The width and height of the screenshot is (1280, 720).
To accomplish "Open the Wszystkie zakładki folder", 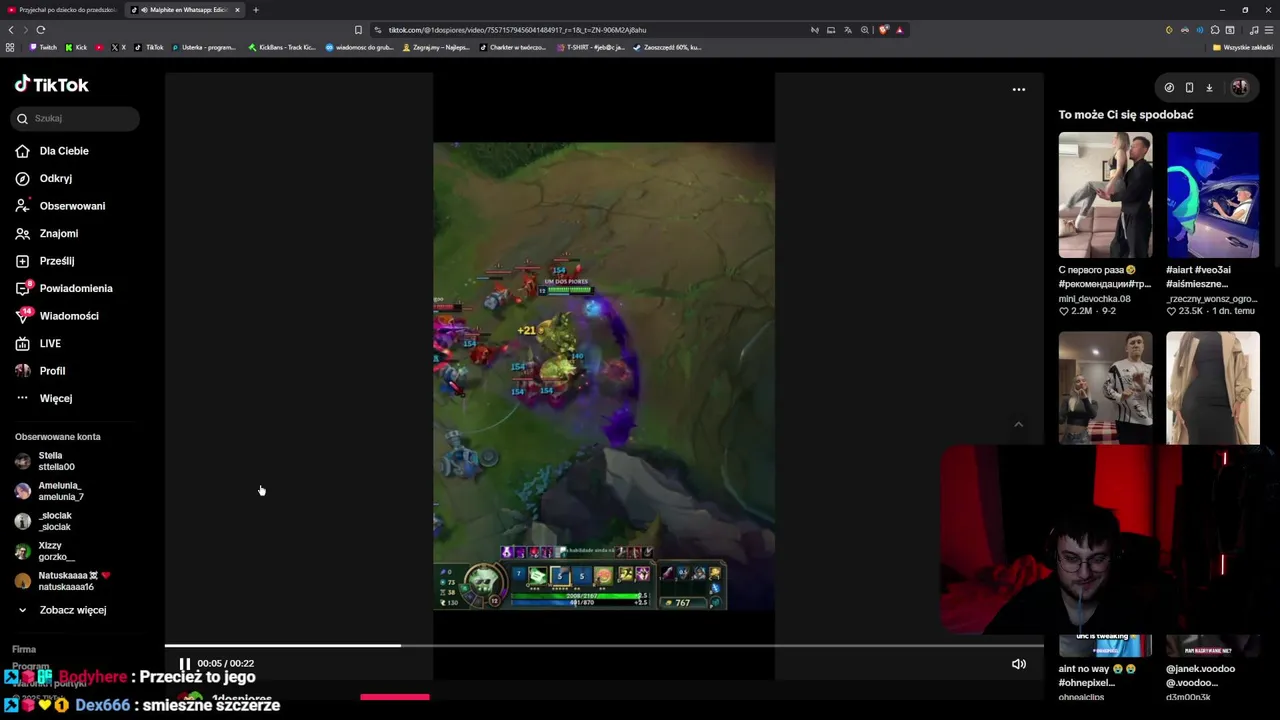I will coord(1242,47).
